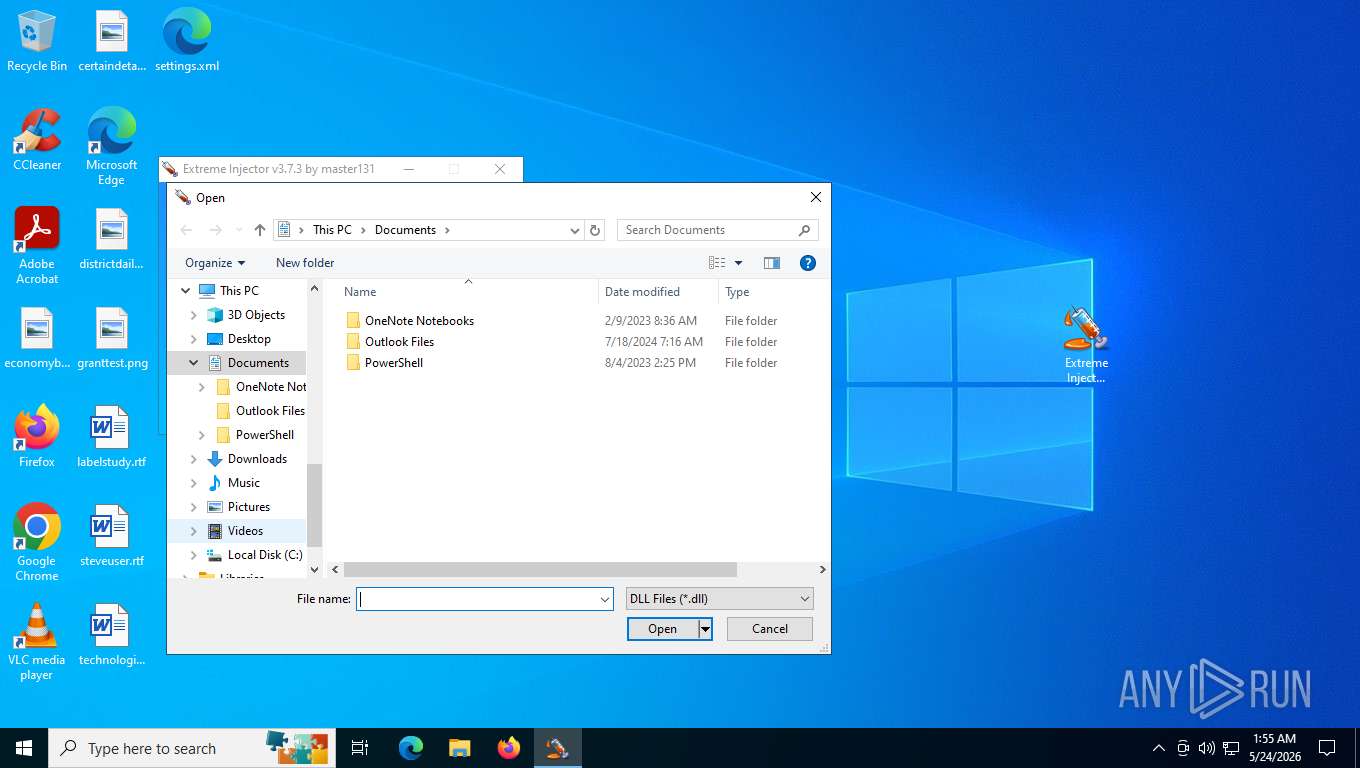Select Videos in the navigation tree
Viewport: 1360px width, 768px height.
pyautogui.click(x=245, y=531)
